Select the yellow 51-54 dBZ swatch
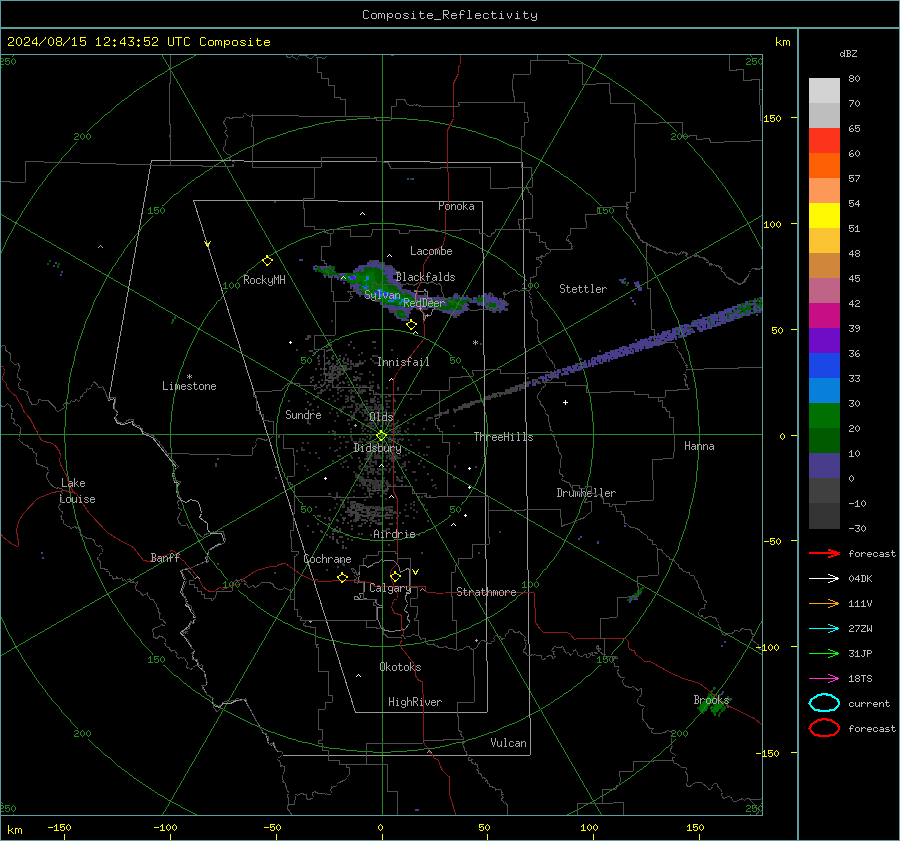Viewport: 900px width, 841px height. 824,216
